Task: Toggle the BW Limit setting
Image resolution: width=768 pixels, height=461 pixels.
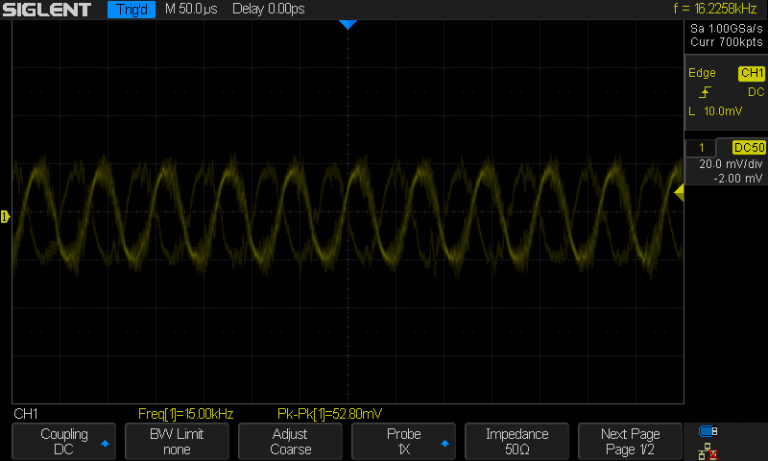Action: pyautogui.click(x=176, y=442)
